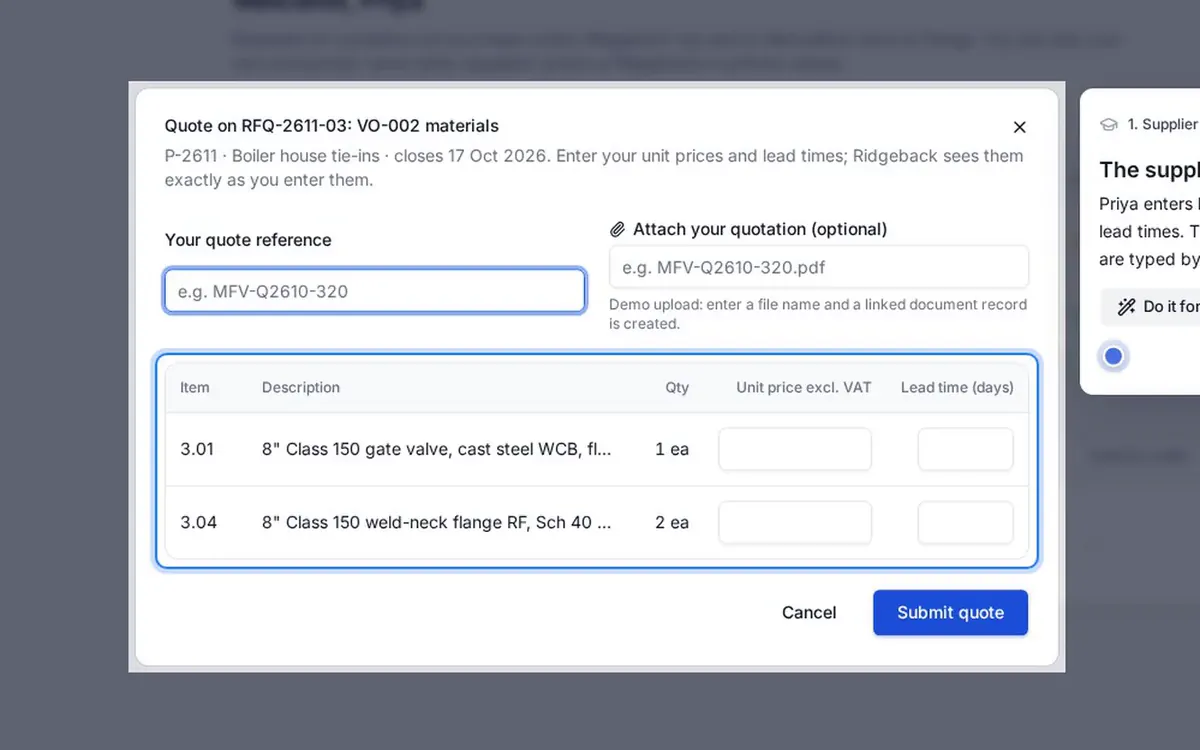Click the "2 ea" quantity cell

[x=672, y=522]
